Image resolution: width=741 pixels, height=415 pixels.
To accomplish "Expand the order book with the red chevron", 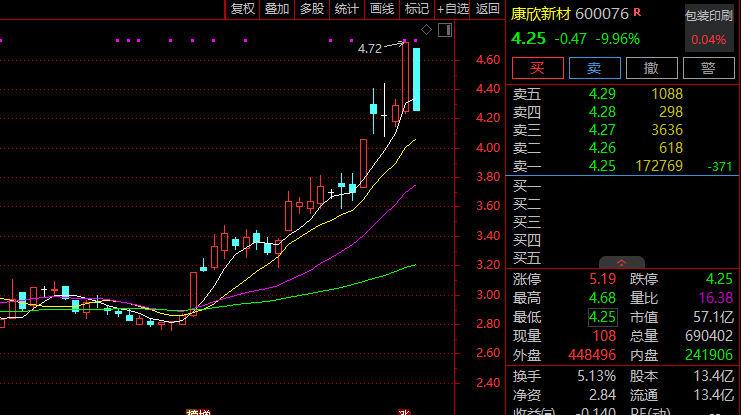I will (621, 260).
